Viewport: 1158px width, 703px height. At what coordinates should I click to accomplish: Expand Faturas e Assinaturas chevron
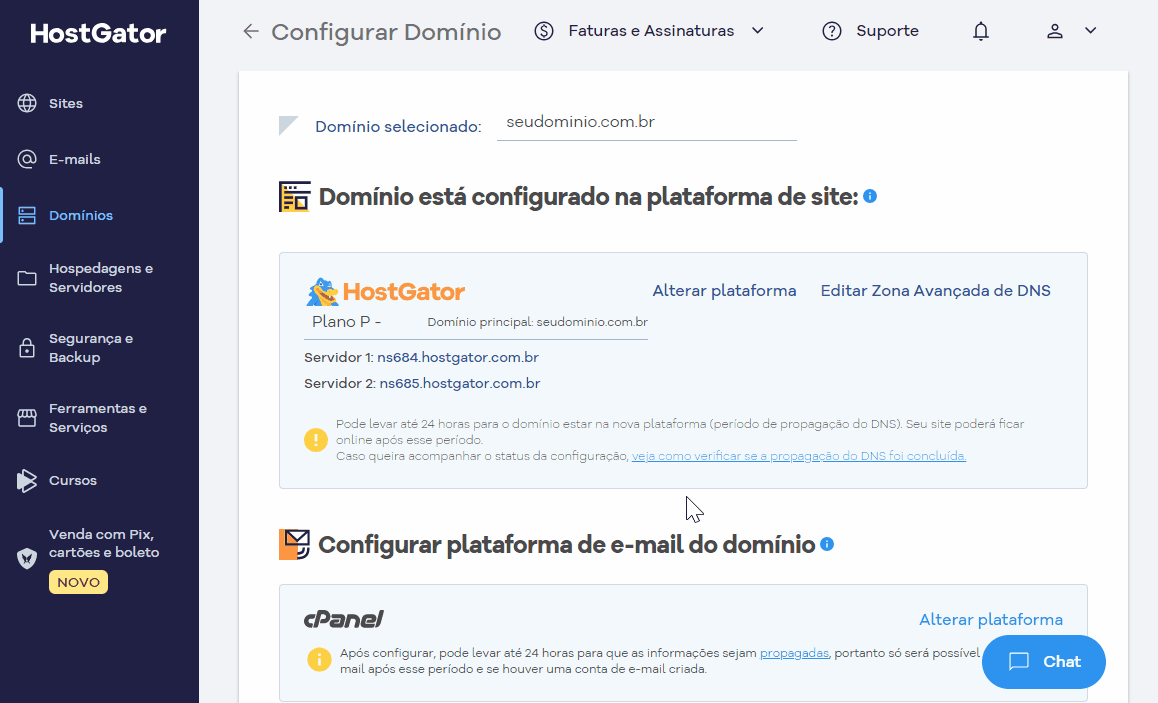click(x=758, y=31)
